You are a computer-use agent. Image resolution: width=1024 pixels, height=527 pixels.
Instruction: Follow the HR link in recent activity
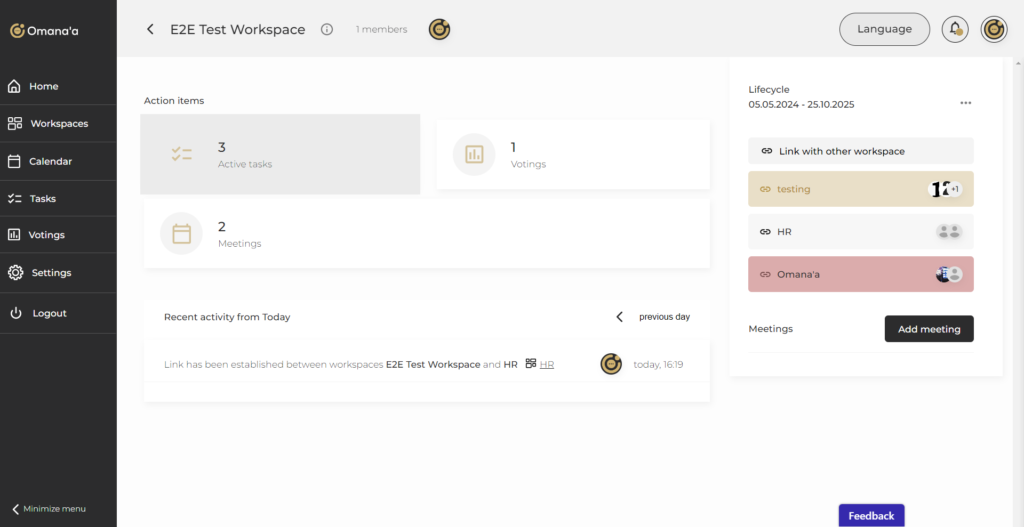click(x=547, y=365)
